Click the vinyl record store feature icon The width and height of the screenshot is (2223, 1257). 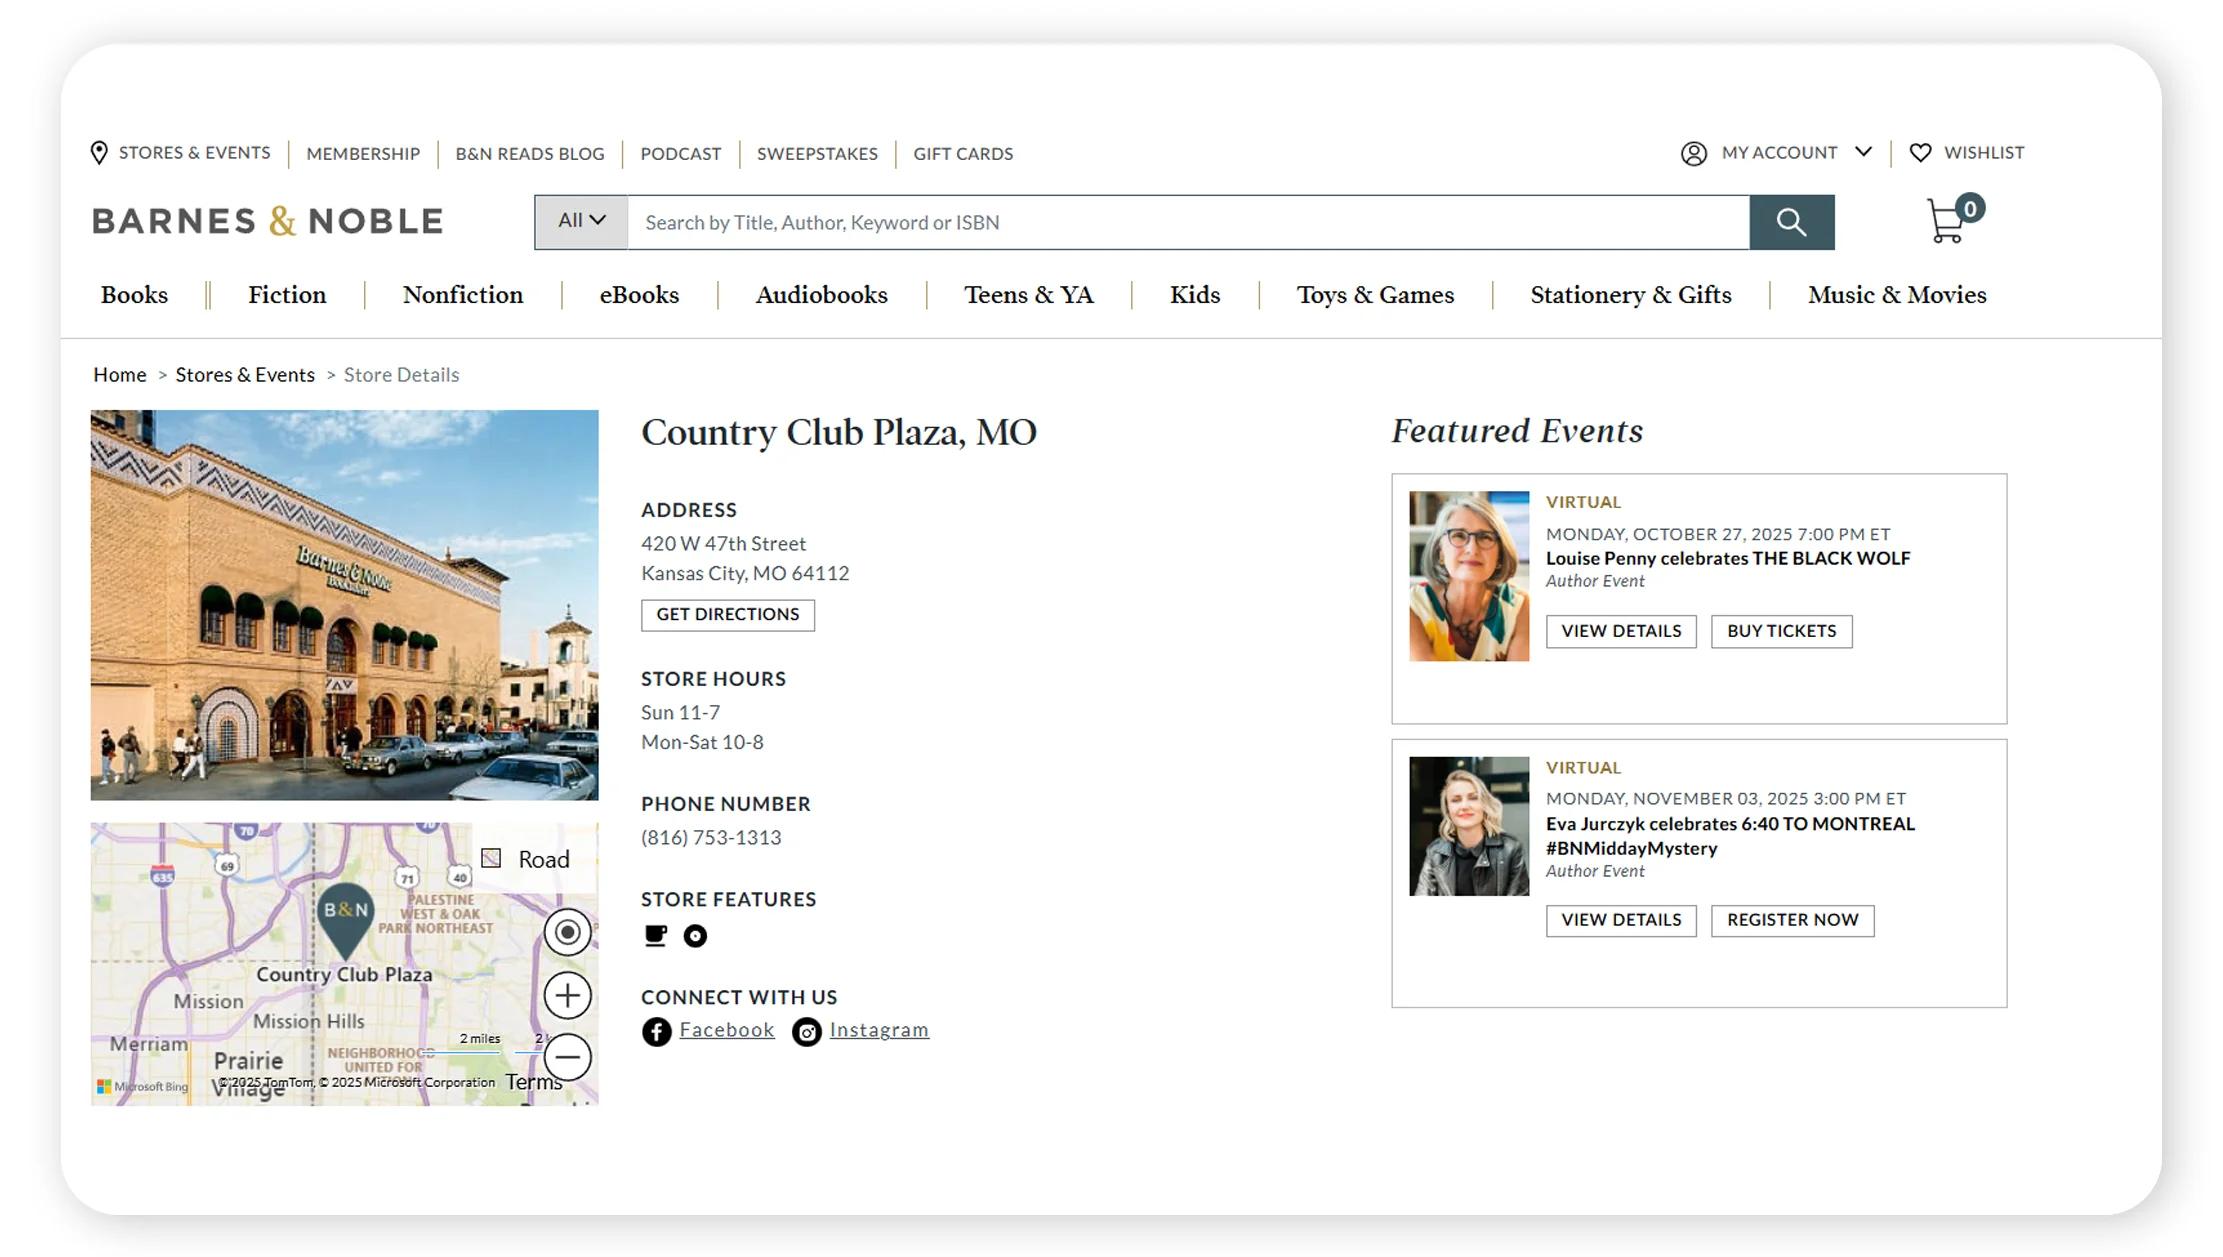click(695, 936)
